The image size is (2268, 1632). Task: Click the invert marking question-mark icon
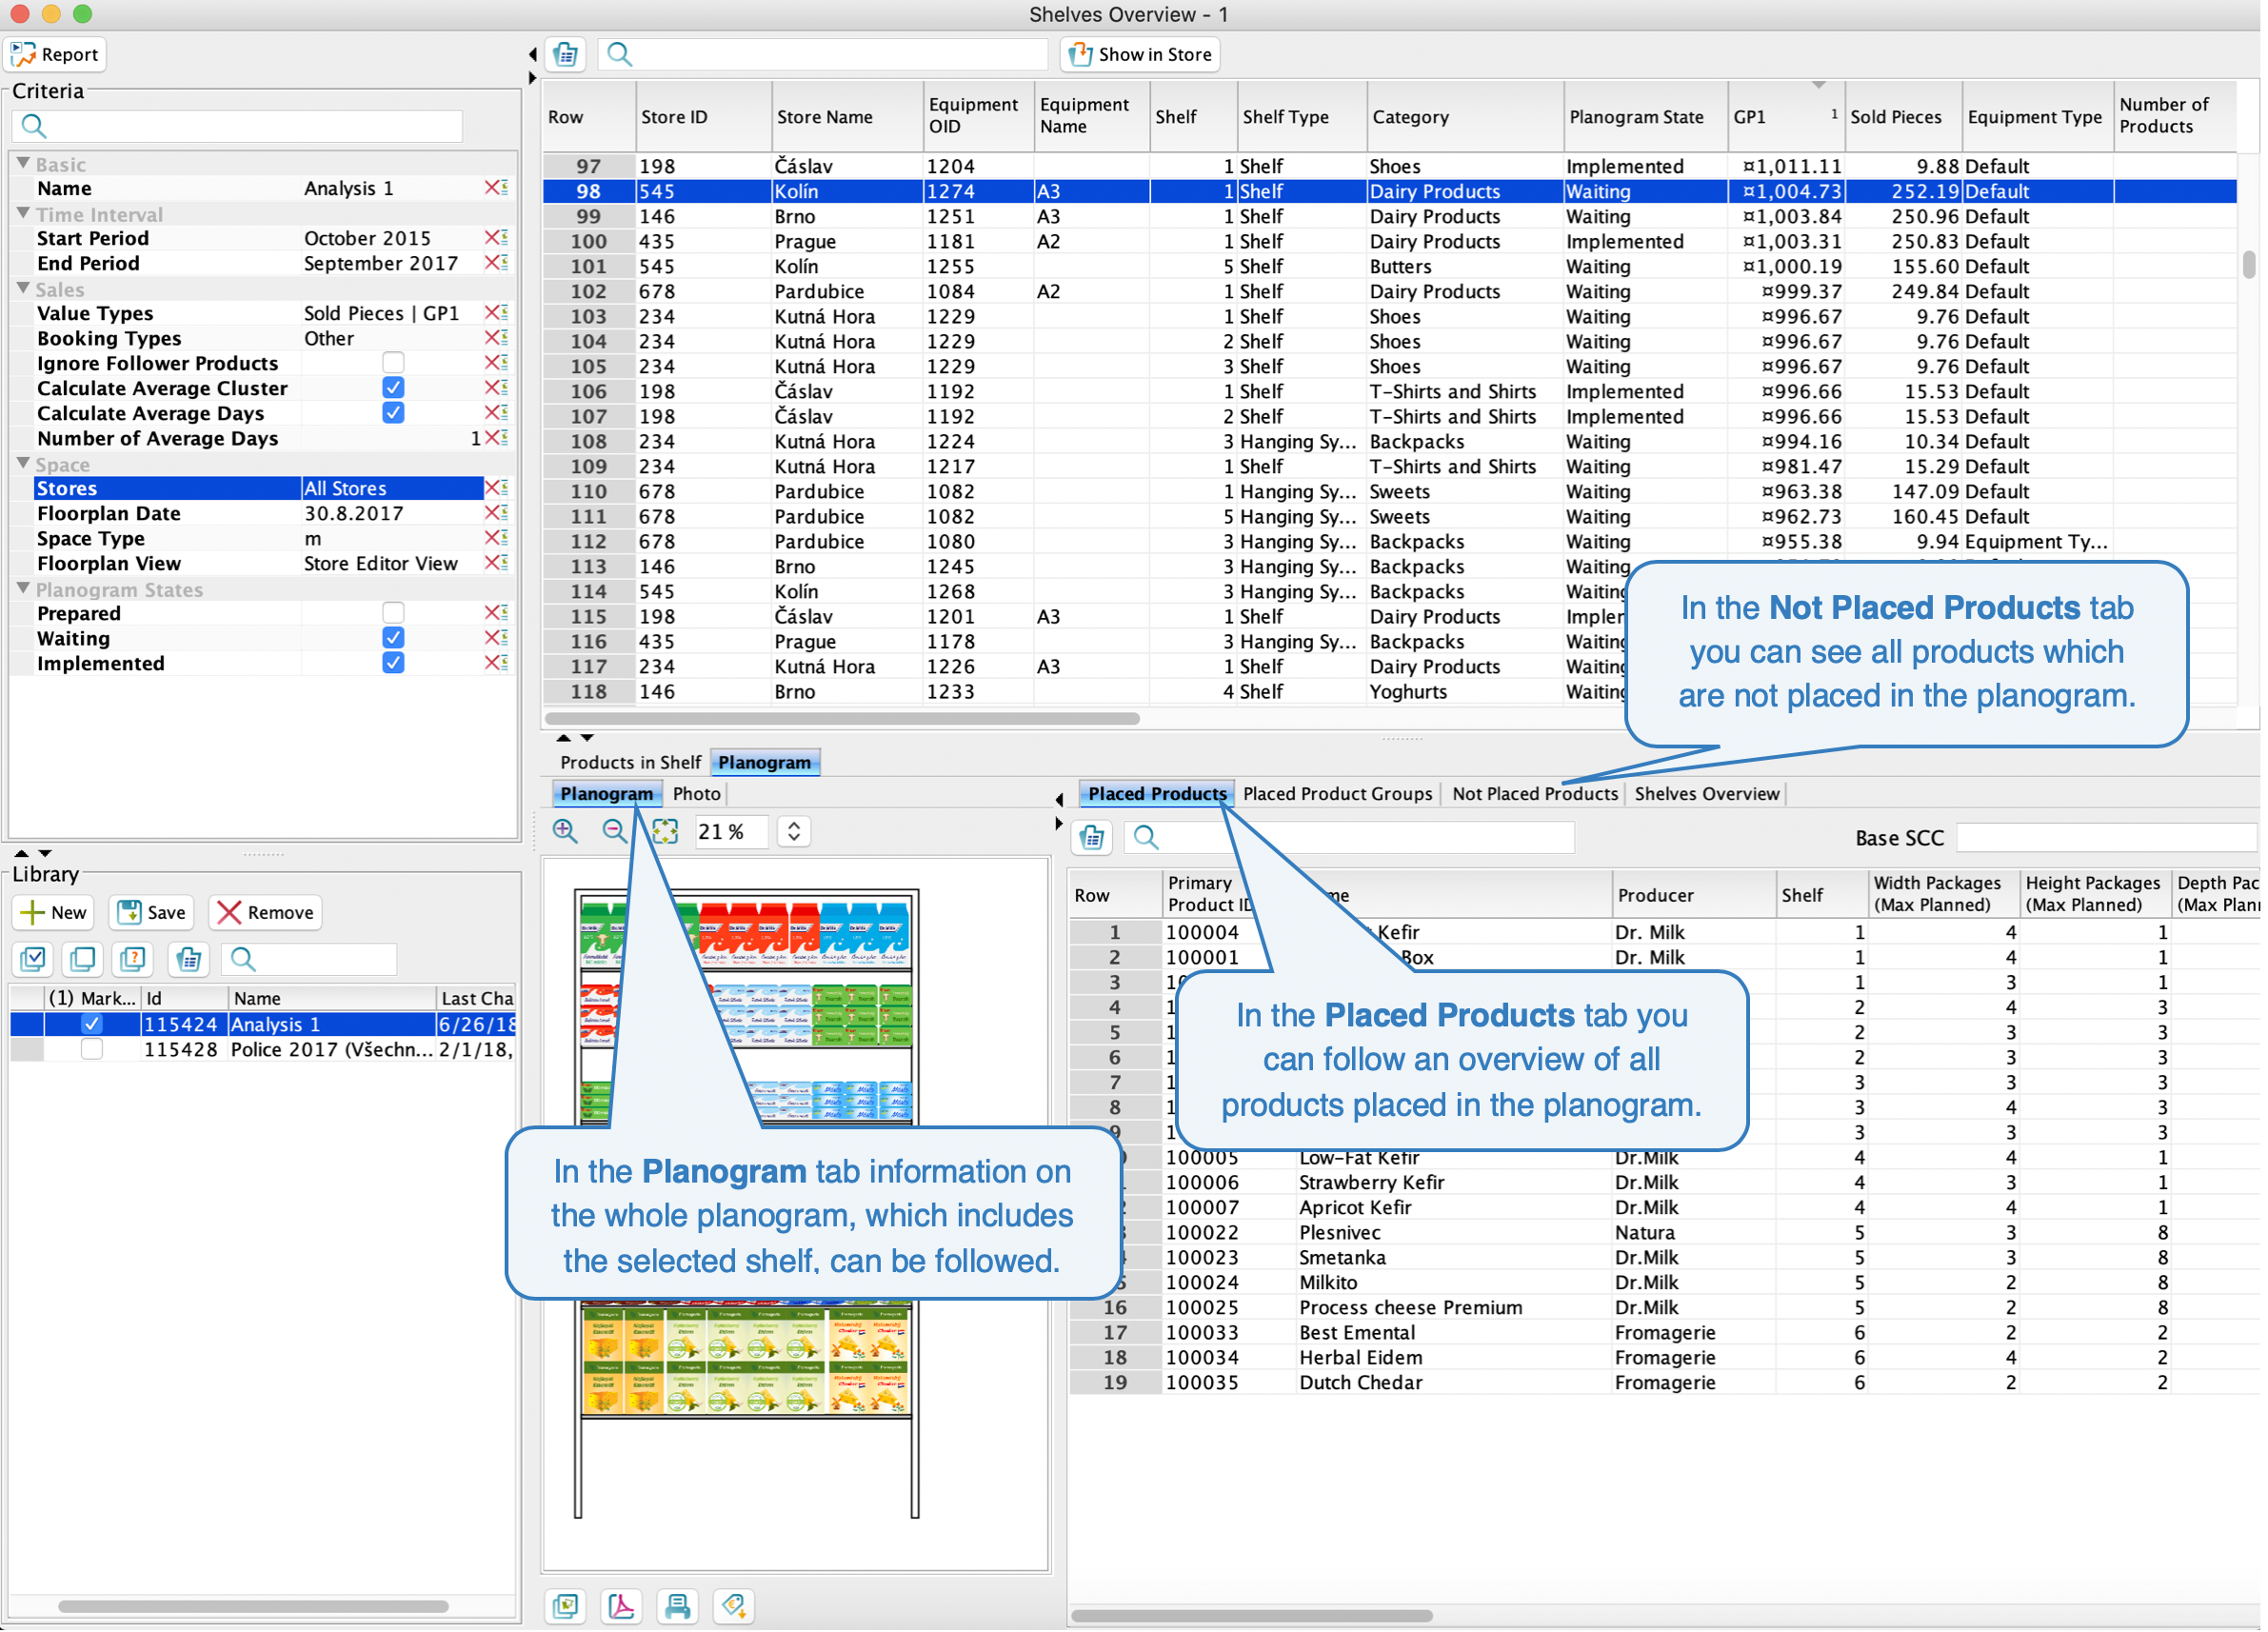pos(133,961)
